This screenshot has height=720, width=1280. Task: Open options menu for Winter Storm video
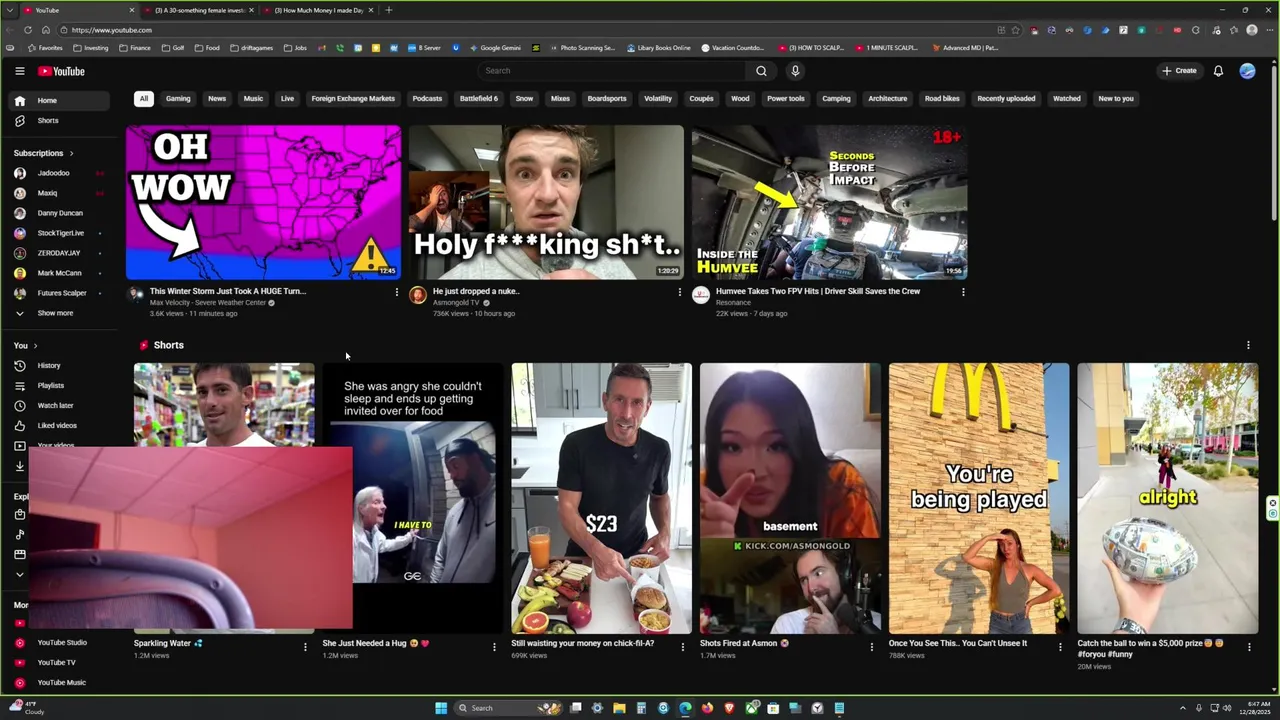coord(396,292)
